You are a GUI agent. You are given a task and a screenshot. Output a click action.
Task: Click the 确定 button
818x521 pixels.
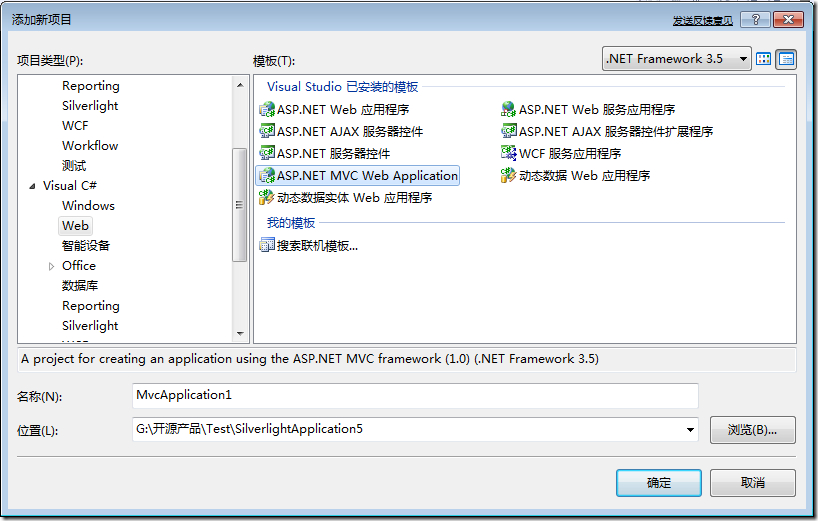click(x=658, y=483)
